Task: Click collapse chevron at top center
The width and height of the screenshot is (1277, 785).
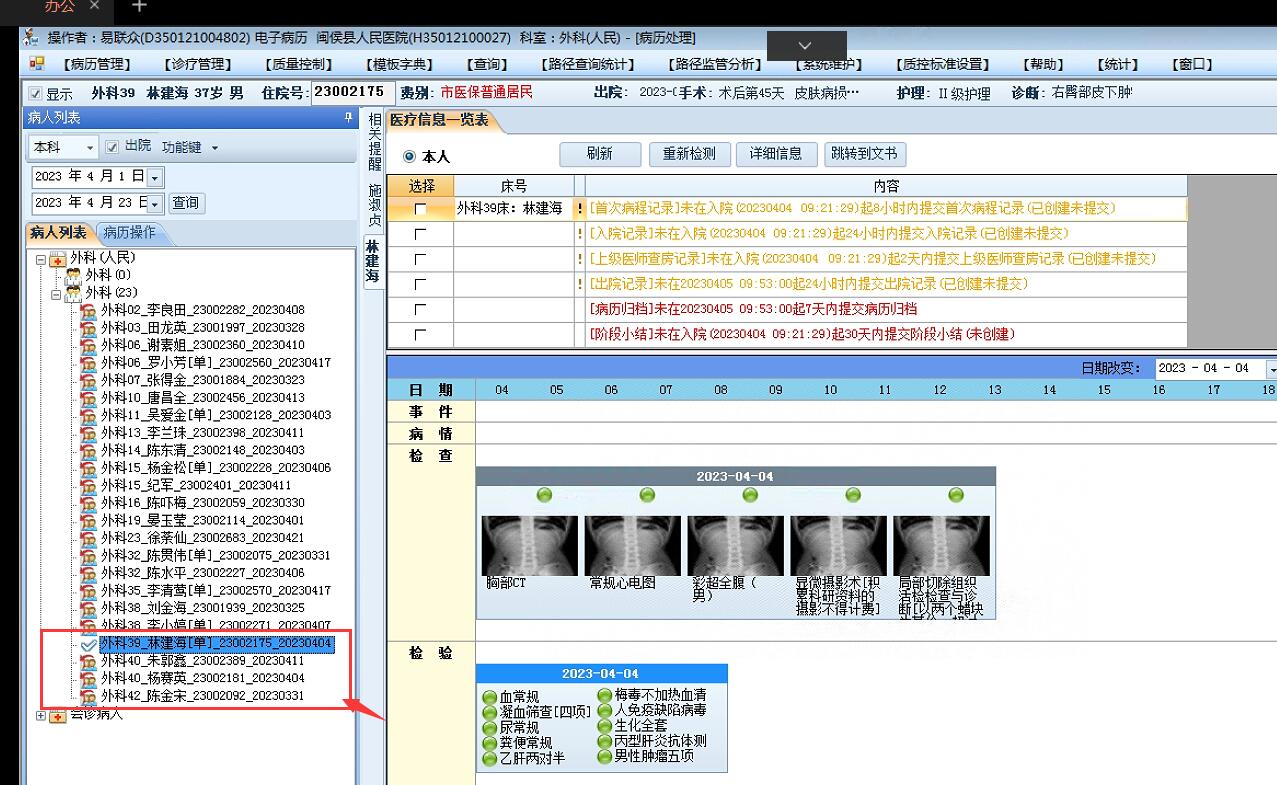Action: (806, 46)
